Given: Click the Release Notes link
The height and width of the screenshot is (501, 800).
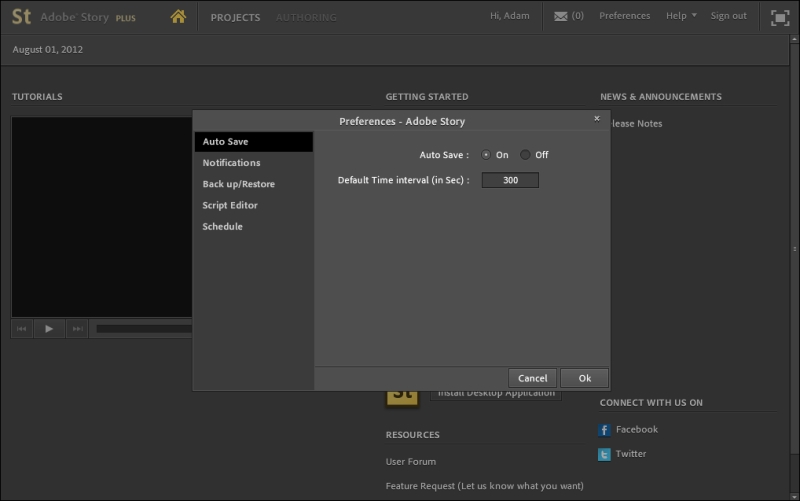Looking at the screenshot, I should [636, 124].
